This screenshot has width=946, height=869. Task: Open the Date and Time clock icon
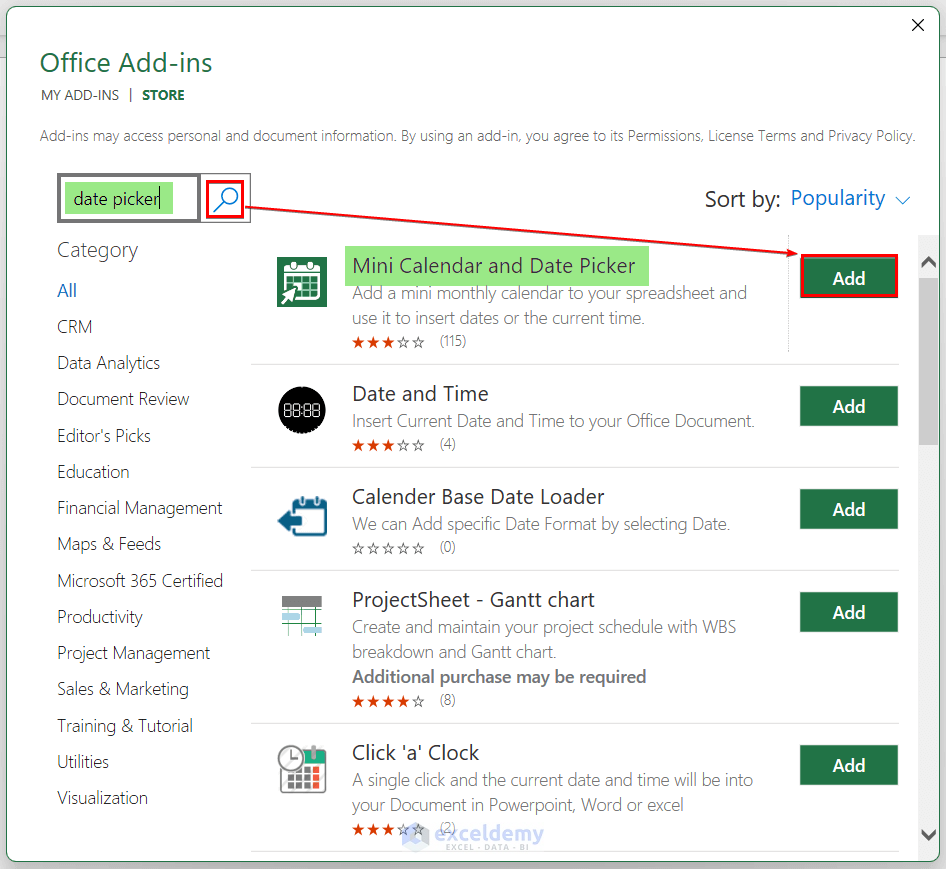coord(302,410)
